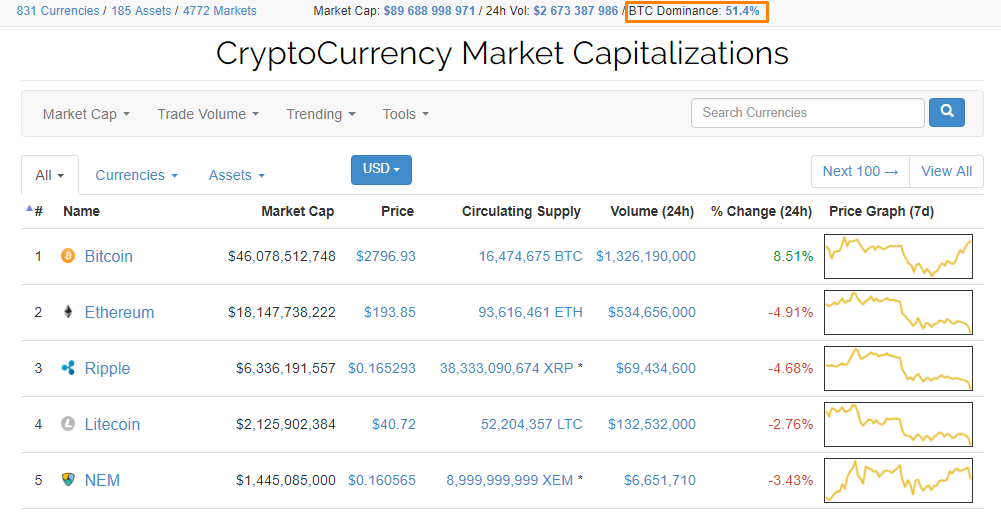Click the View All button
This screenshot has height=512, width=1001.
coord(946,171)
